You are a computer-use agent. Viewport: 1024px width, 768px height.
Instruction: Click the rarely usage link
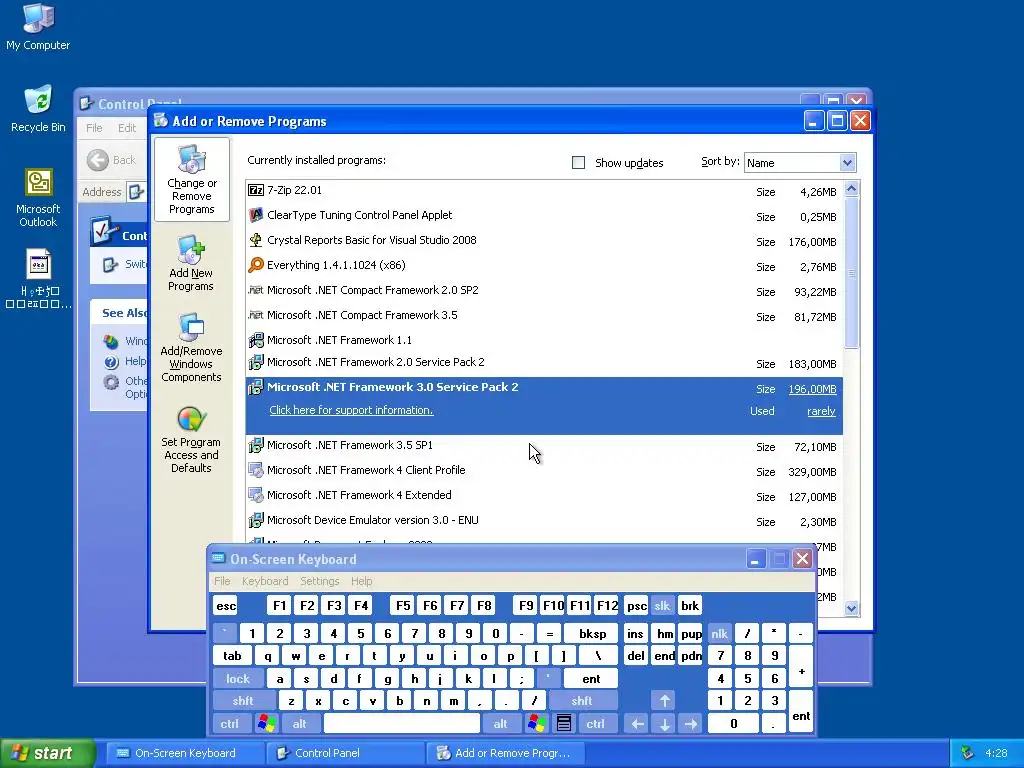(x=821, y=411)
